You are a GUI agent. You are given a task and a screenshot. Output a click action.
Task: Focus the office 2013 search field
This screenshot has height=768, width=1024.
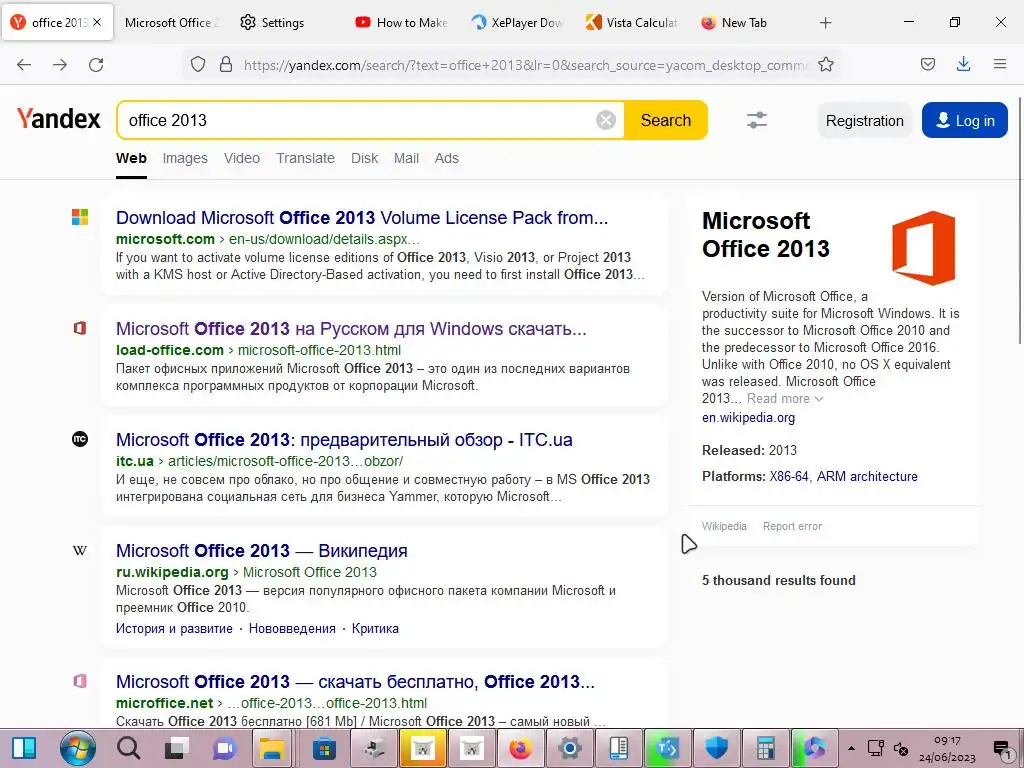click(356, 120)
